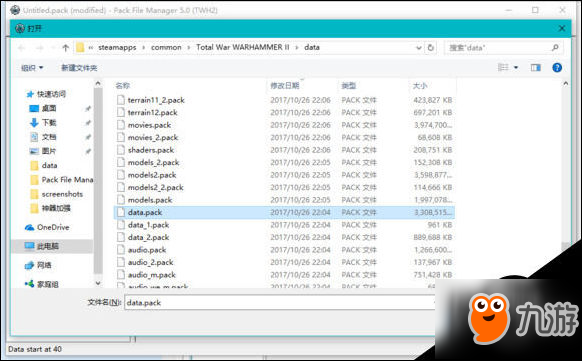Viewport: 582px width, 361px height.
Task: Refresh the data folder listing
Action: coord(431,47)
